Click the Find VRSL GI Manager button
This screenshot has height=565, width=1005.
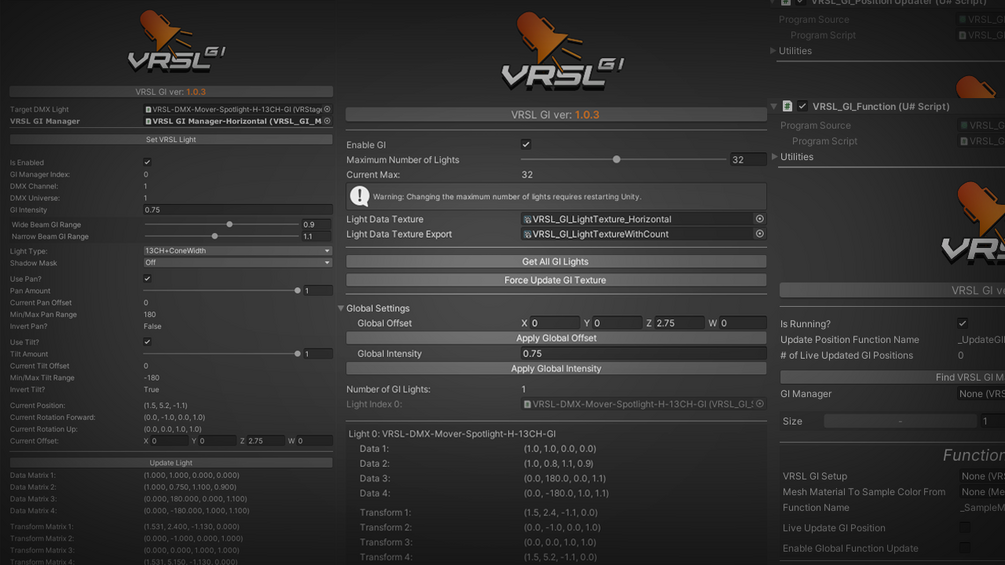click(892, 377)
